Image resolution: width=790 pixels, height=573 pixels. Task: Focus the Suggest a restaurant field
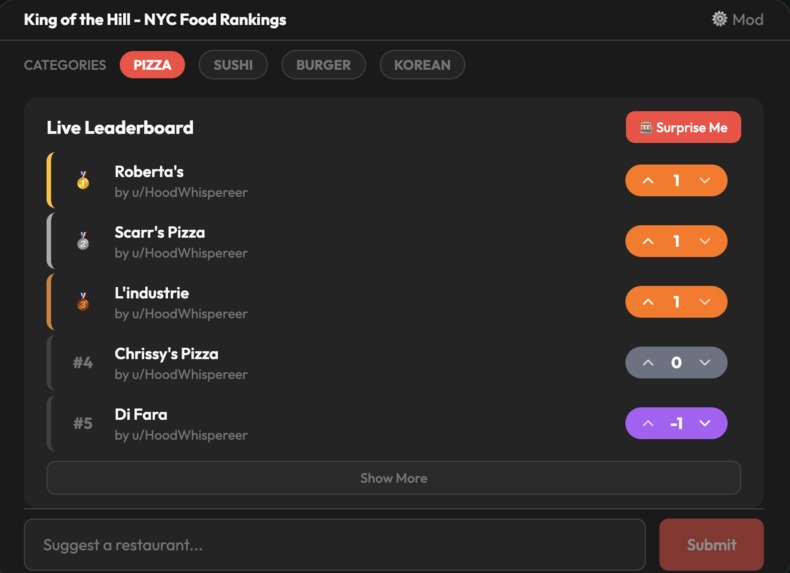(335, 545)
